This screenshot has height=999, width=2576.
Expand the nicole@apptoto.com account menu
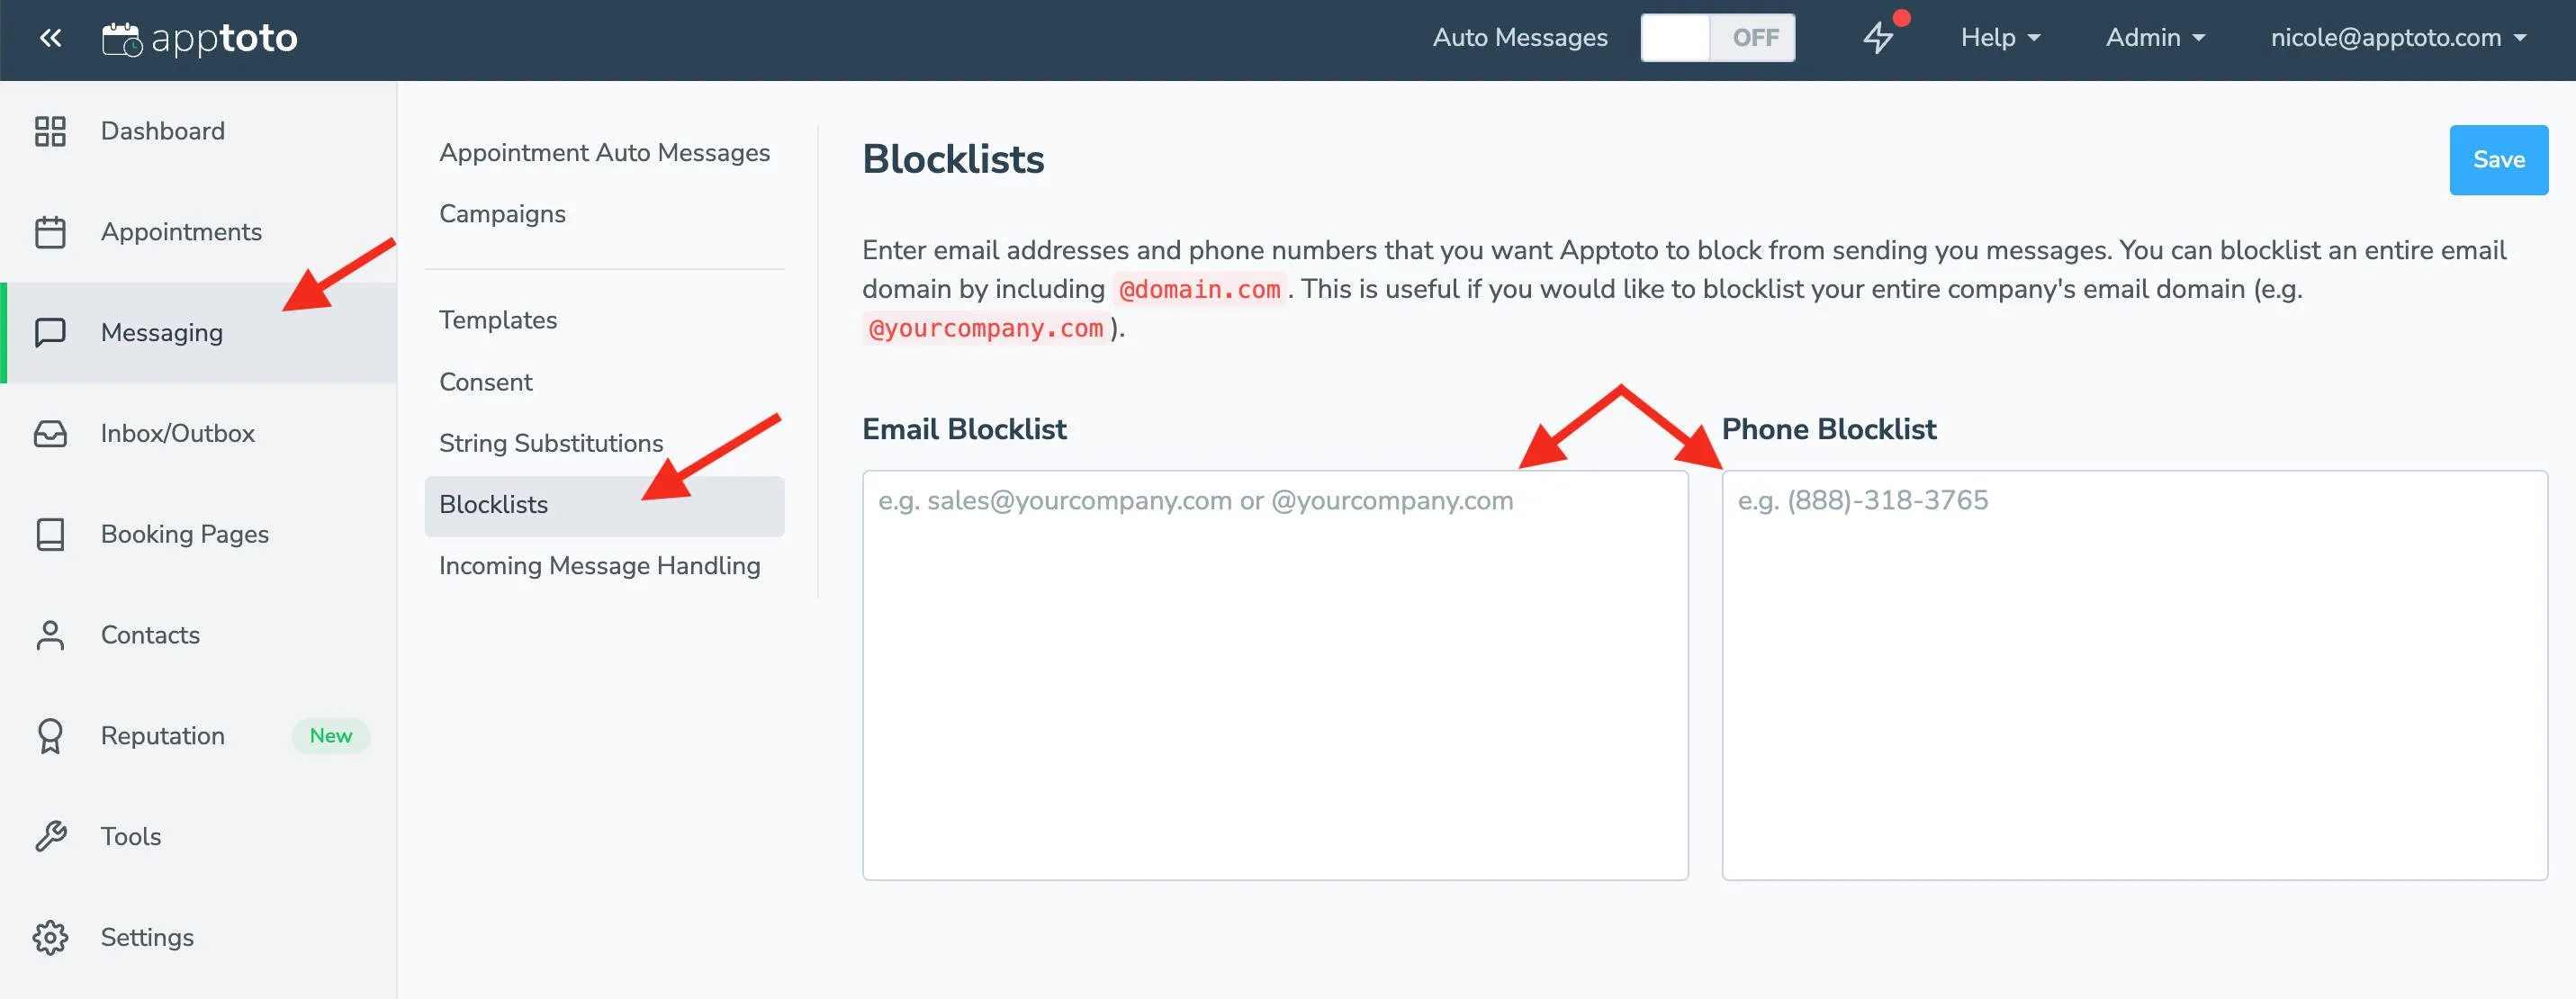[x=2398, y=38]
